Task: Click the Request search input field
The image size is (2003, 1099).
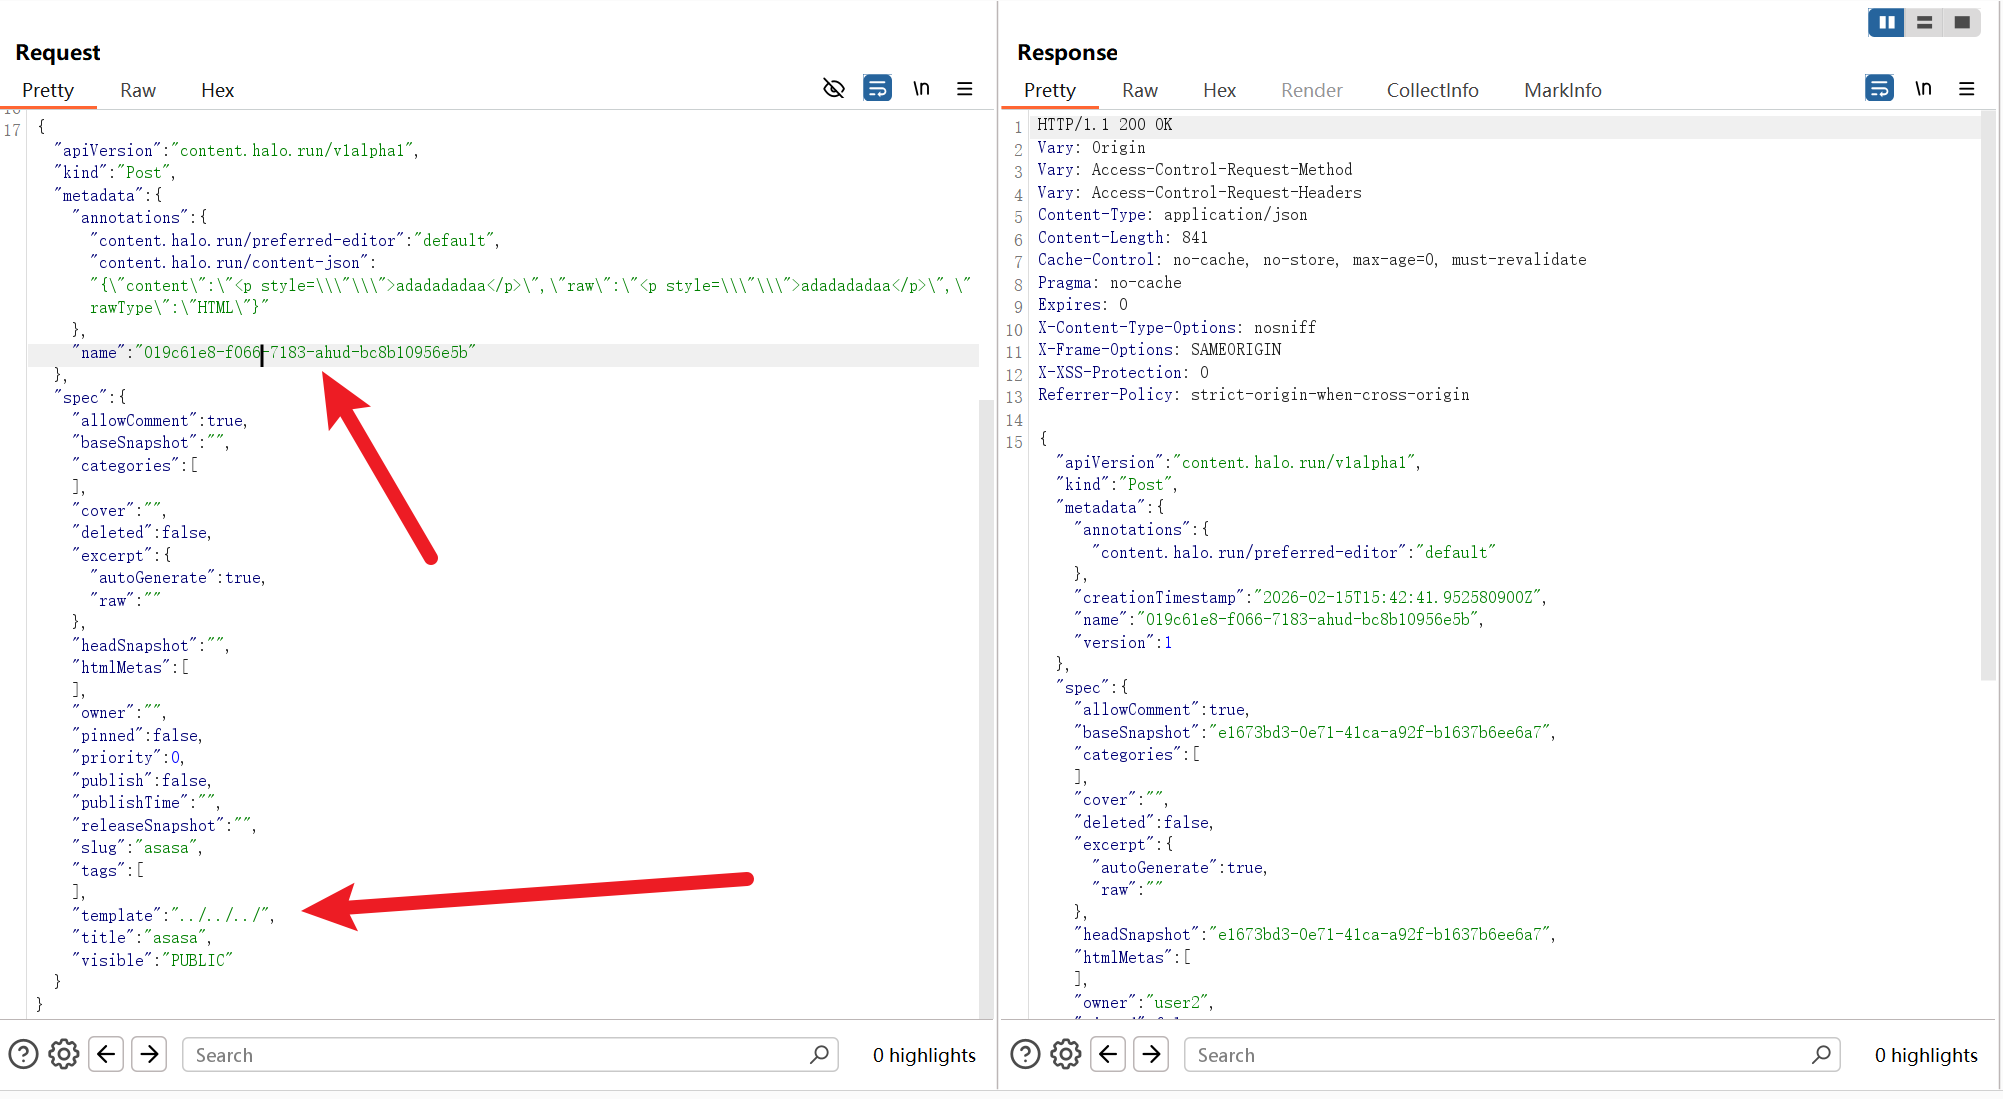Action: (x=500, y=1055)
